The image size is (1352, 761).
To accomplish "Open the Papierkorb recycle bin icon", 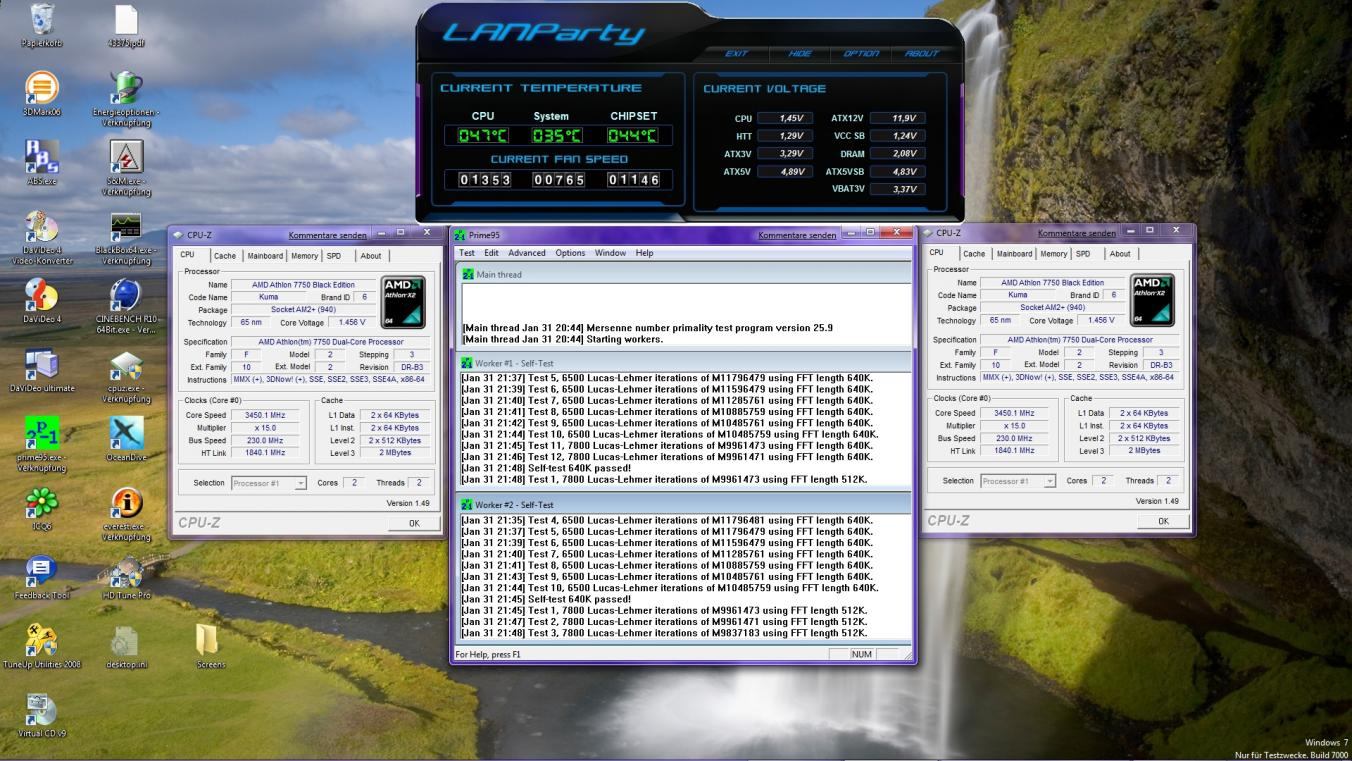I will pos(42,19).
